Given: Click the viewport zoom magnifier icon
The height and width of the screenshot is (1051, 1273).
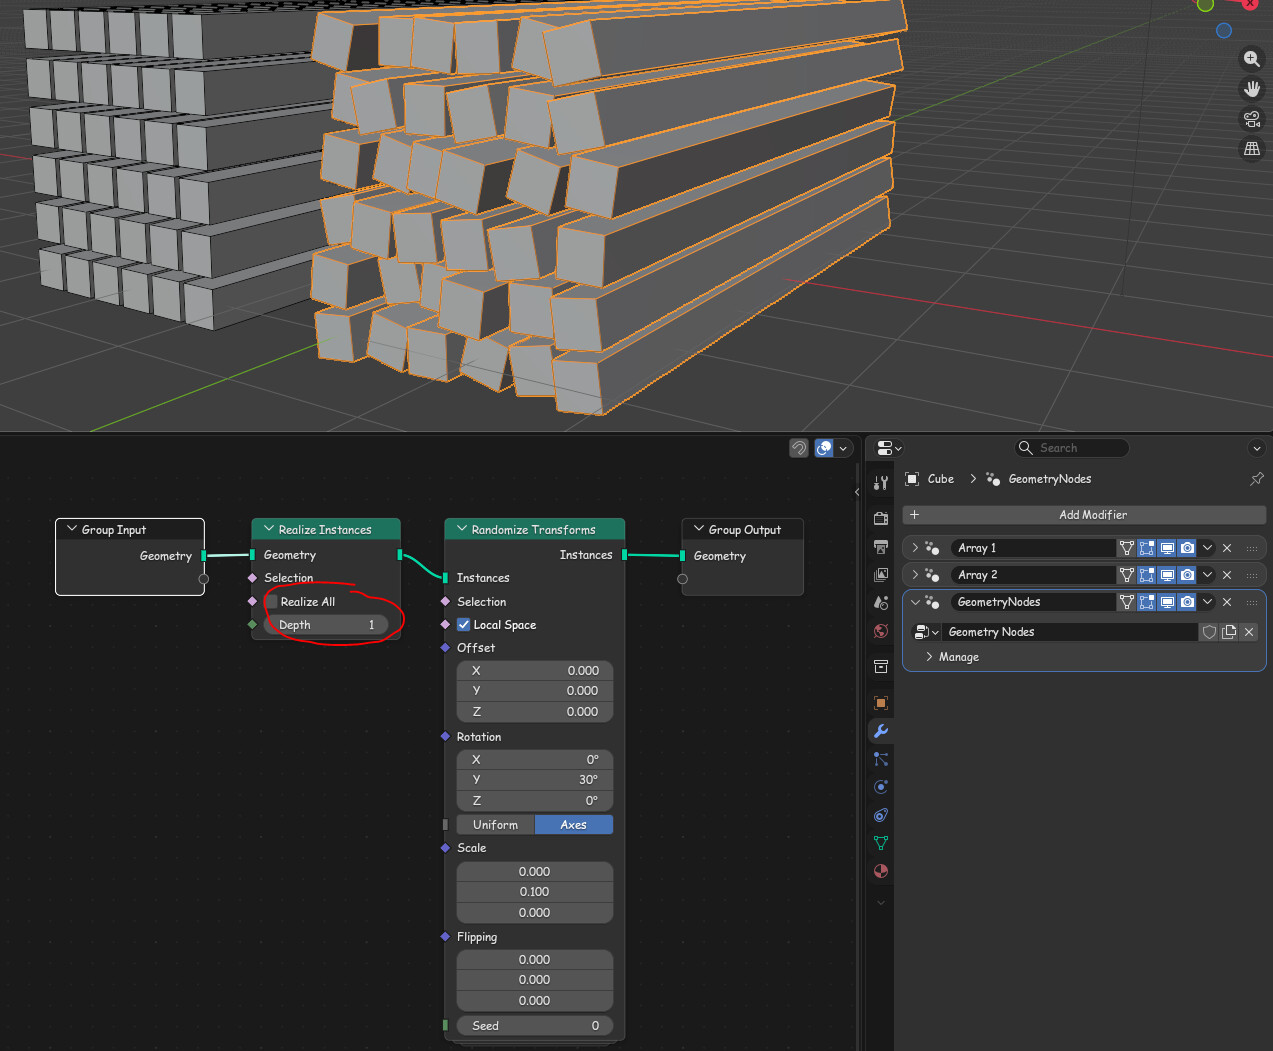Looking at the screenshot, I should [1251, 59].
